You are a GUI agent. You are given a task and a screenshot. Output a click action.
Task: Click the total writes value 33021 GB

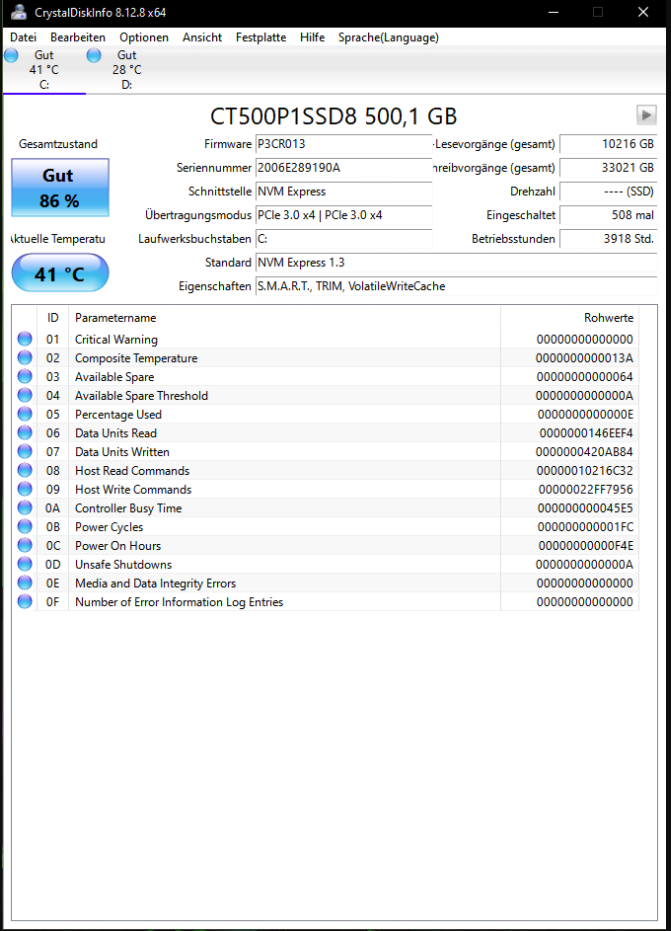(x=608, y=167)
